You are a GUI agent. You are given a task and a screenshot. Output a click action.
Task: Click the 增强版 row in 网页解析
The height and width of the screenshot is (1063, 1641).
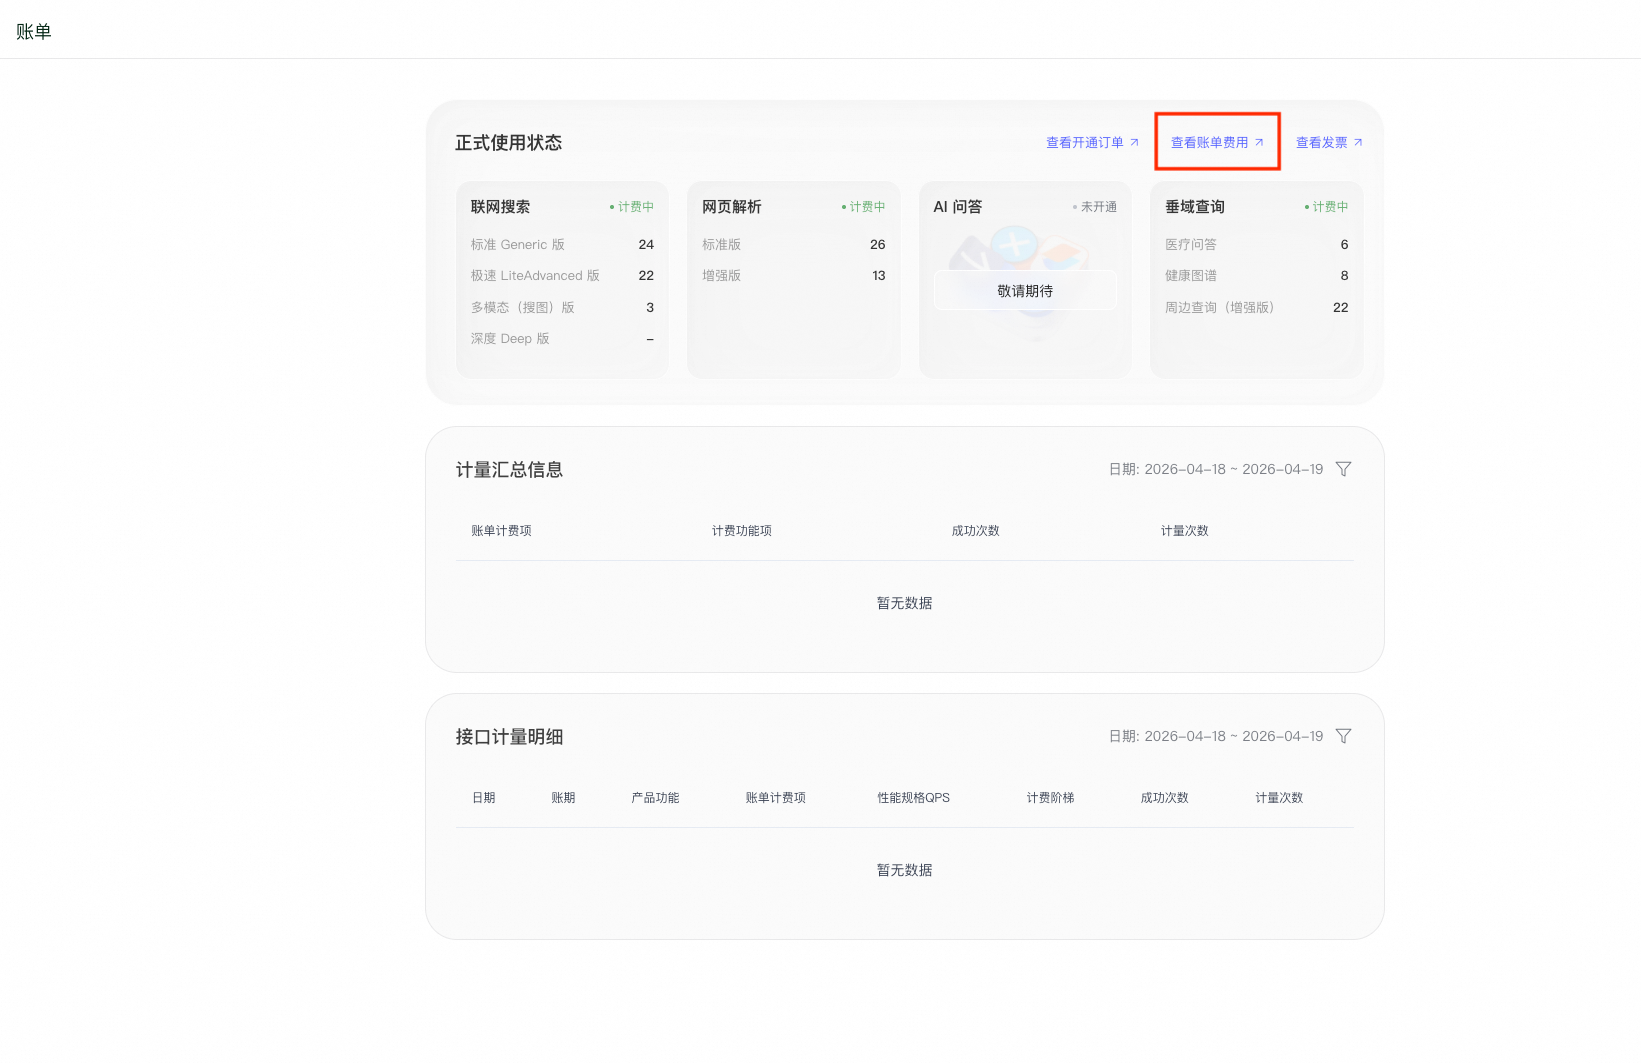794,276
